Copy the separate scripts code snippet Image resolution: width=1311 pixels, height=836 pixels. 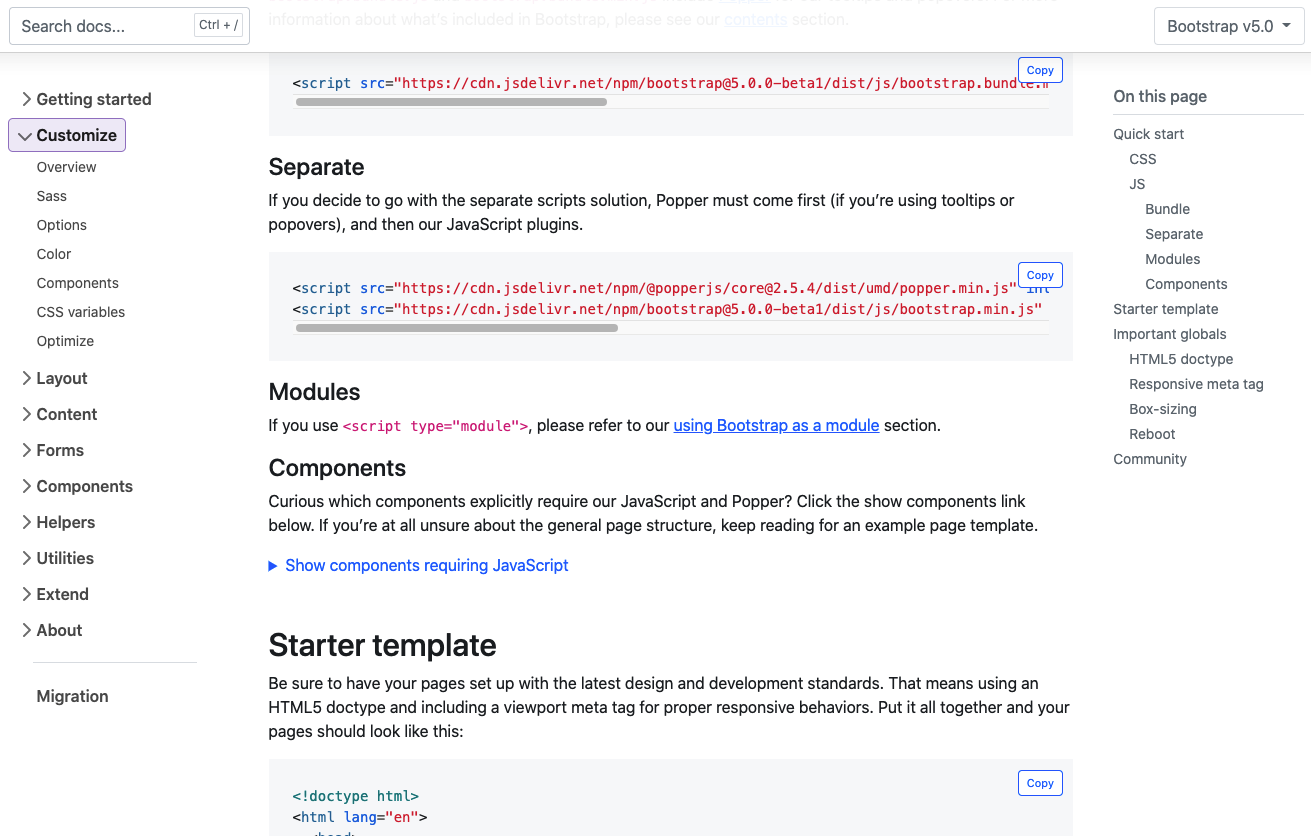coord(1040,275)
